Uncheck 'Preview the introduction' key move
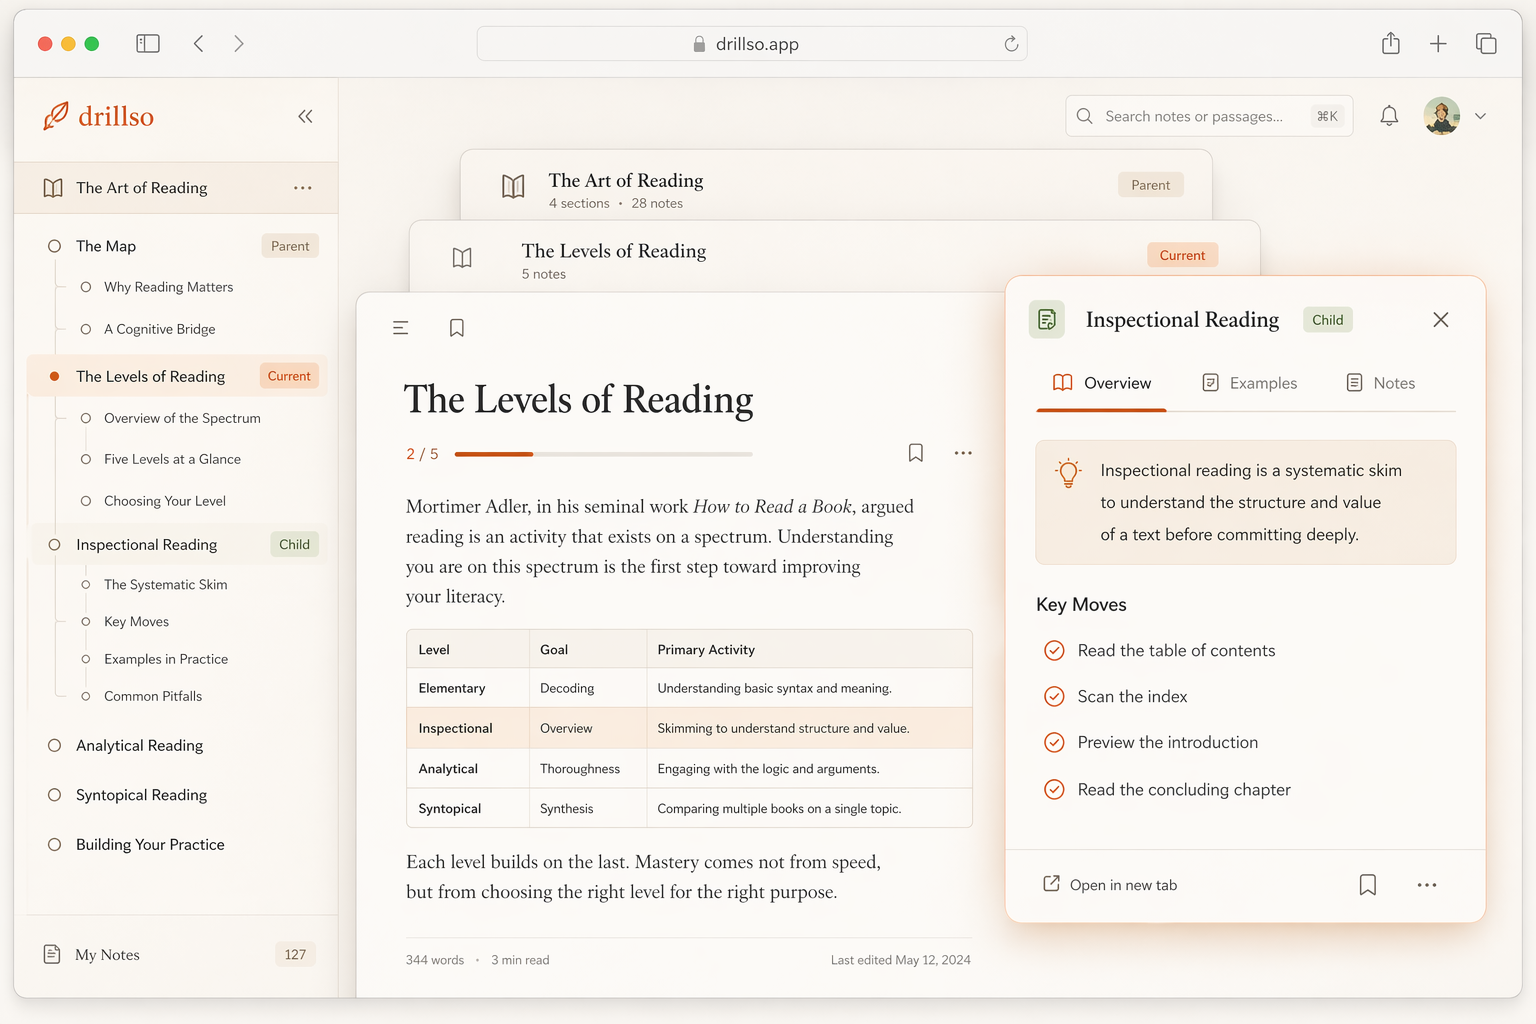Image resolution: width=1536 pixels, height=1024 pixels. [x=1054, y=743]
